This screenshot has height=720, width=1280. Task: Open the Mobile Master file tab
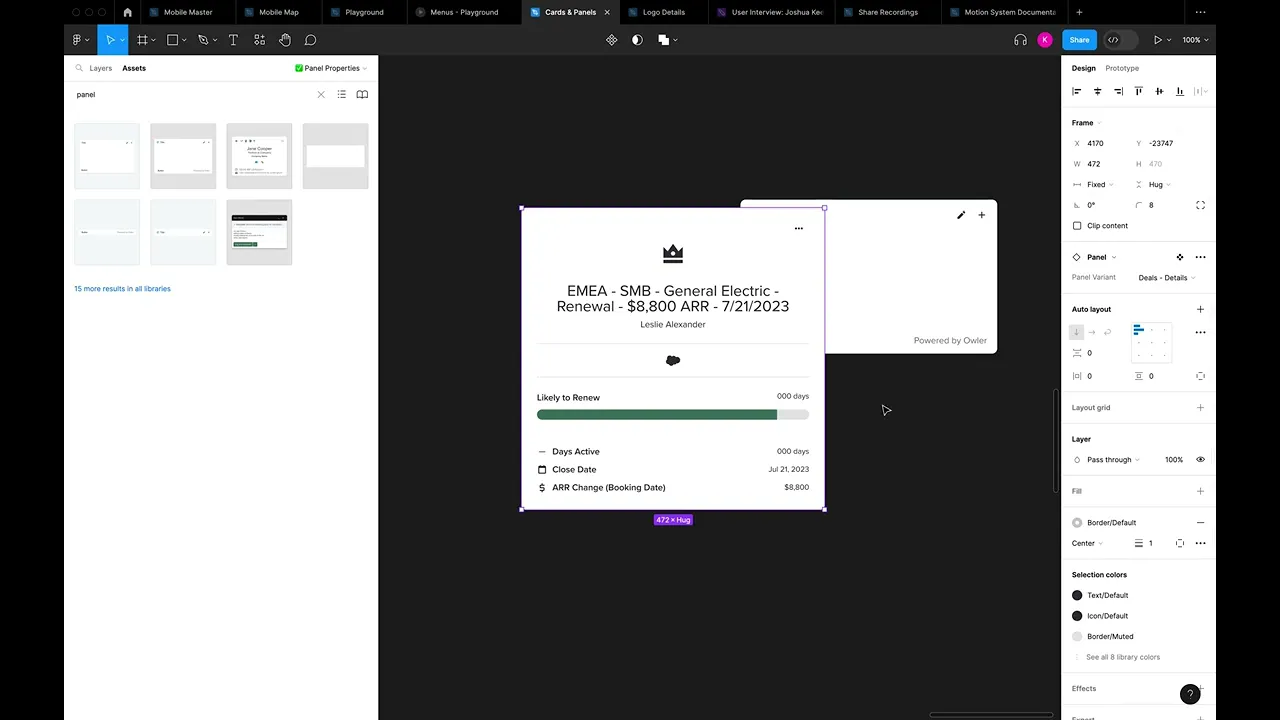pos(188,12)
